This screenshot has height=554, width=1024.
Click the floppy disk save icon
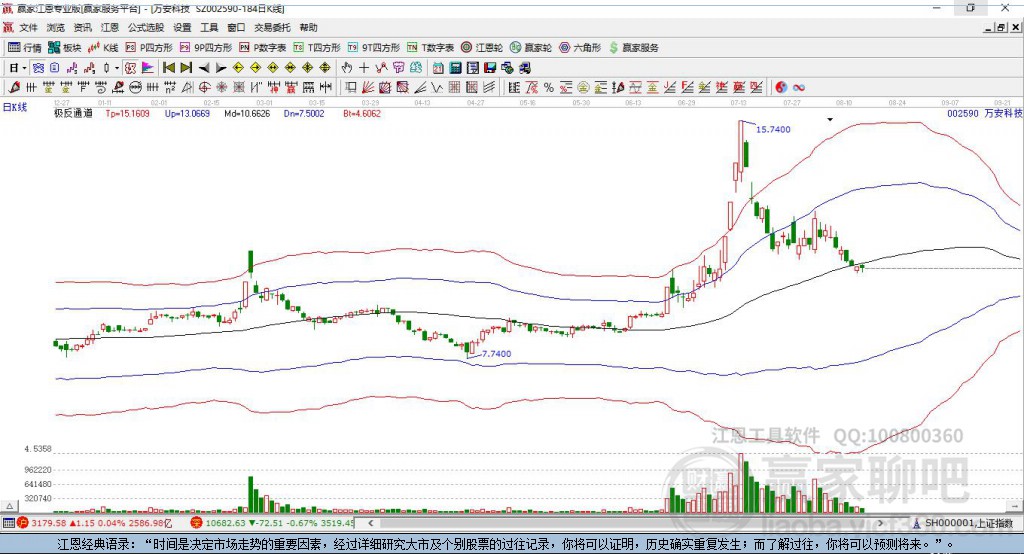point(490,68)
